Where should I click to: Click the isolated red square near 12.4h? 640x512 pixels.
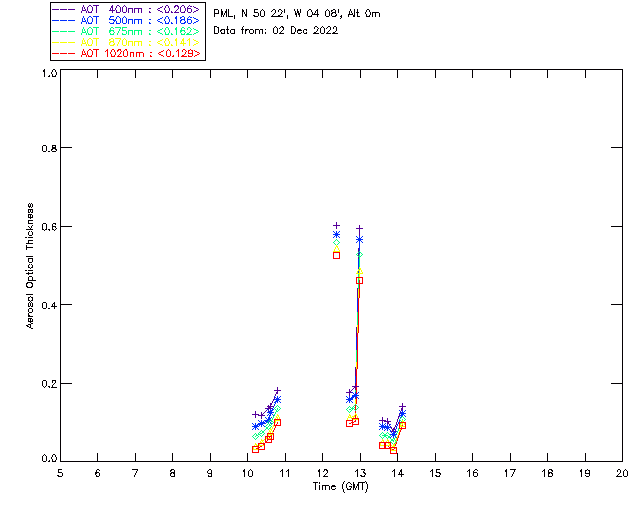click(336, 255)
